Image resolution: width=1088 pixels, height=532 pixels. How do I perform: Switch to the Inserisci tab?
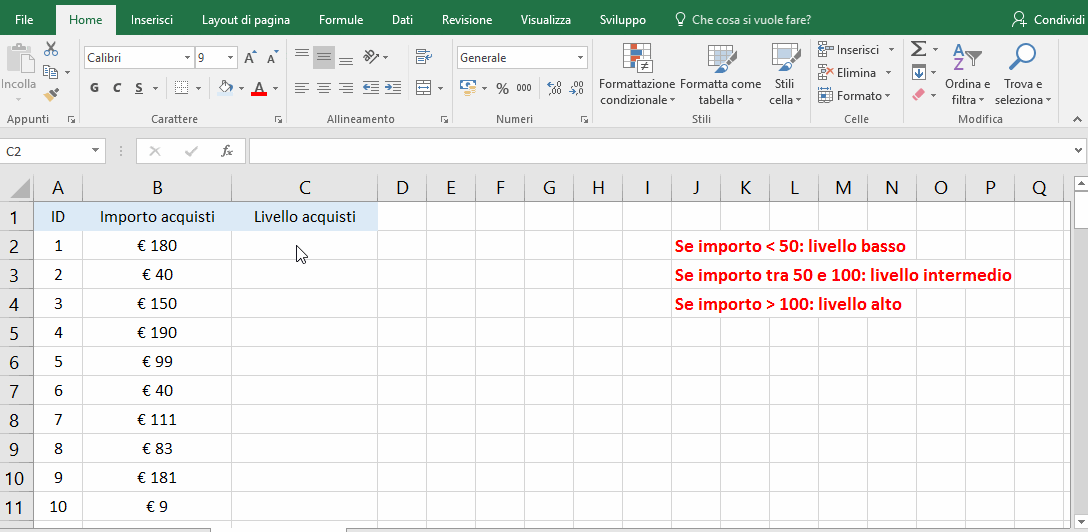coord(151,19)
